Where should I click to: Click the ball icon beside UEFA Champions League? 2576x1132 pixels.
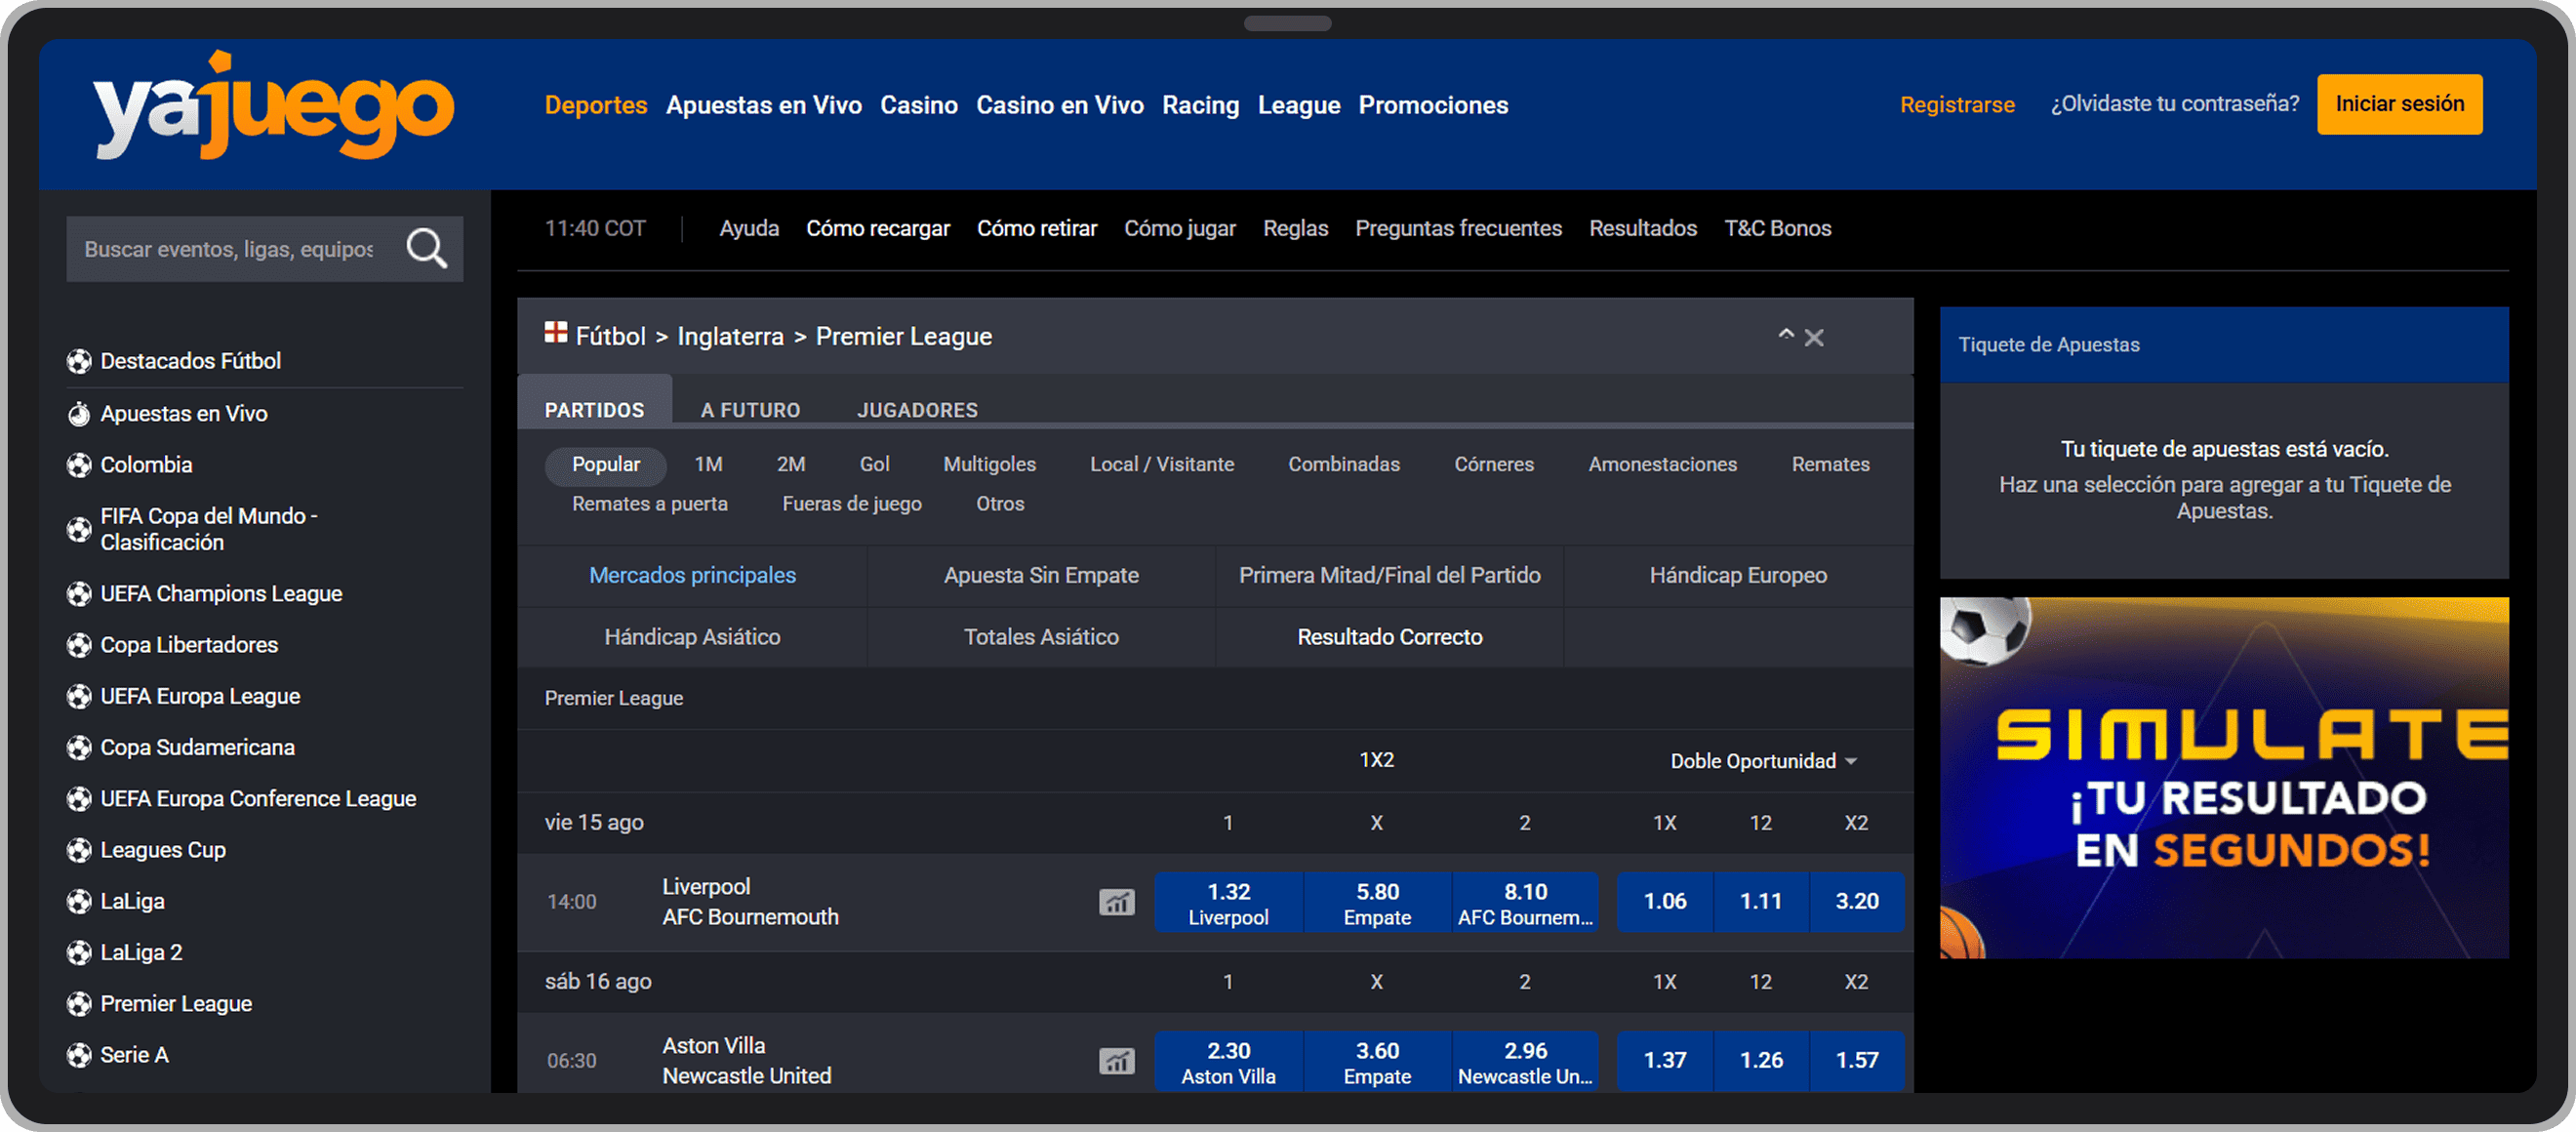[x=79, y=594]
